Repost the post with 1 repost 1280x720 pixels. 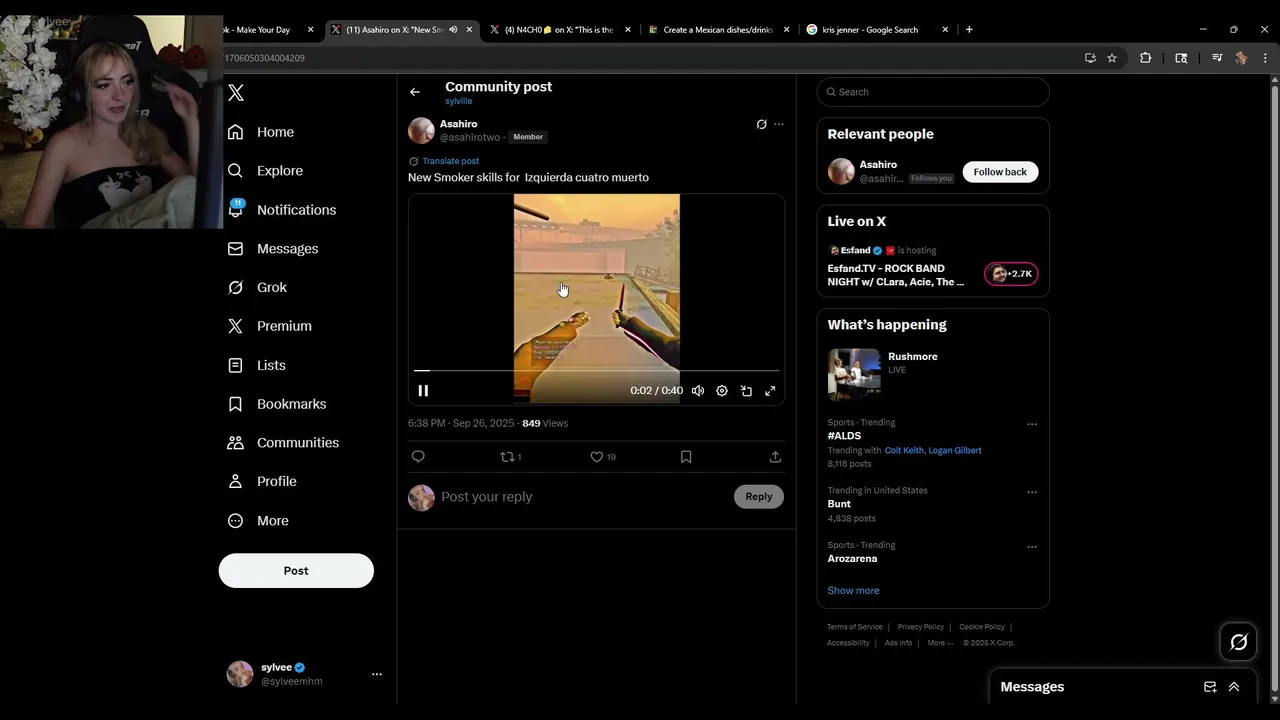511,457
